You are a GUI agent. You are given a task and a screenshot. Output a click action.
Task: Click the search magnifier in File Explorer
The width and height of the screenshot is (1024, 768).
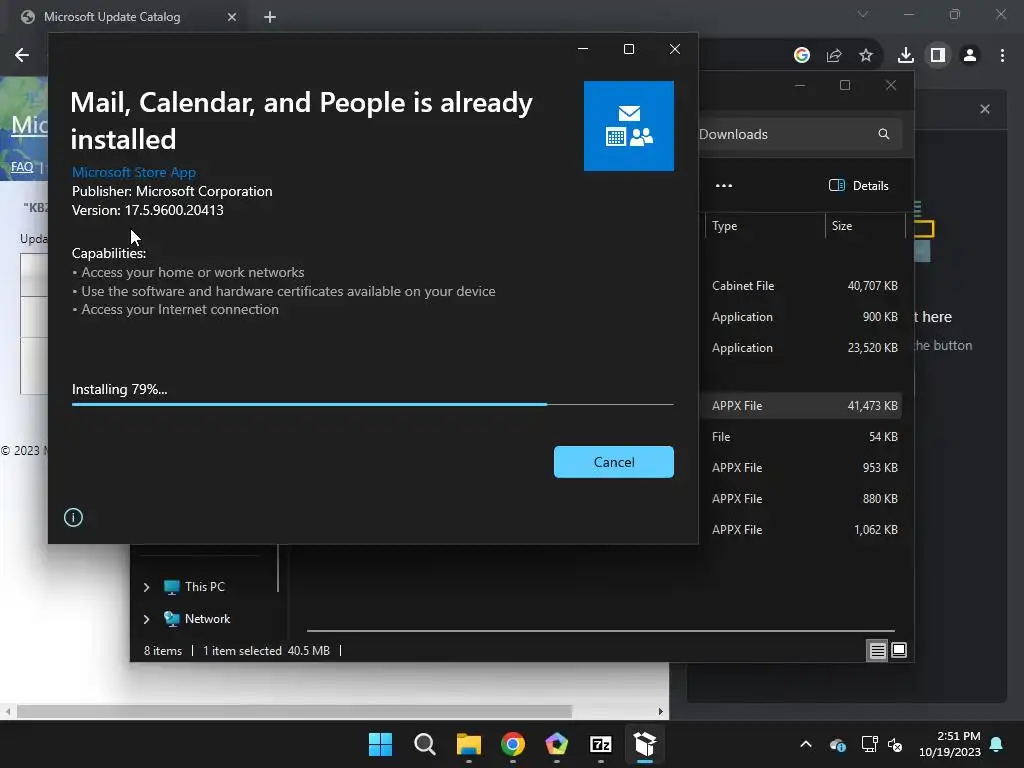pos(884,134)
